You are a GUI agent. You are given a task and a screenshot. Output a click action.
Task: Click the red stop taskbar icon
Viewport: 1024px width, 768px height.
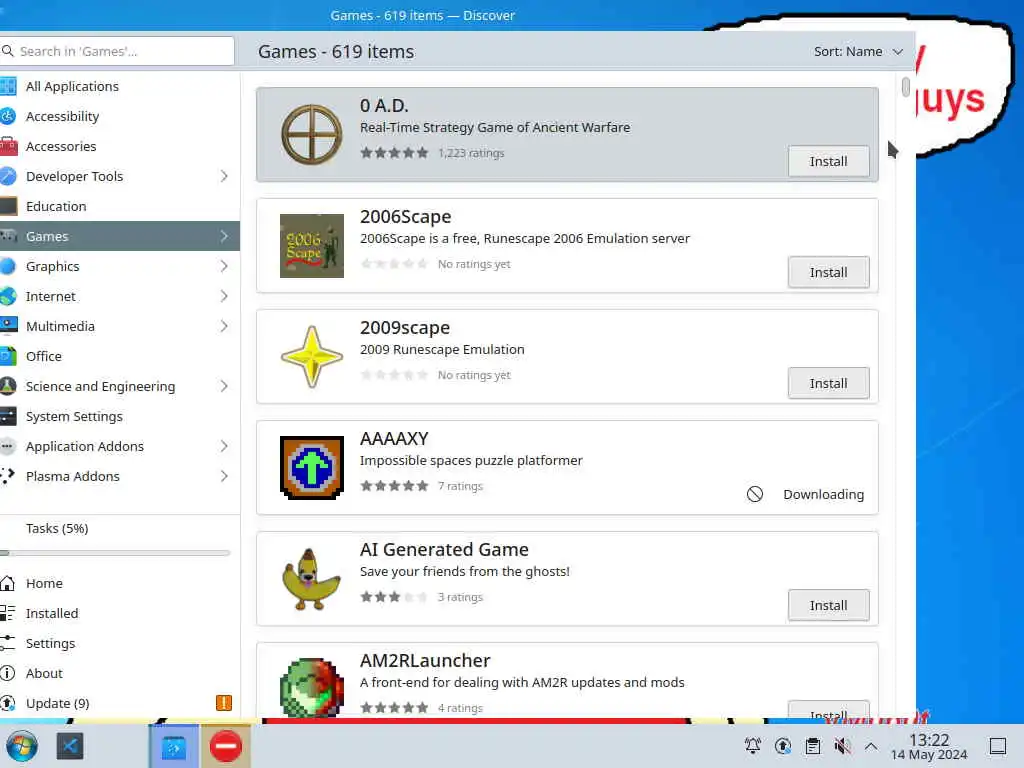[x=225, y=746]
